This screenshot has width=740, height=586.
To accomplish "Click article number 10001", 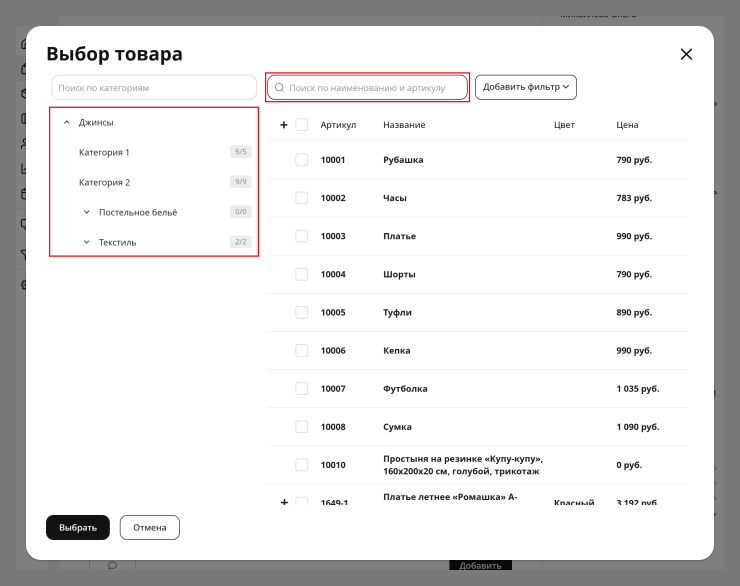I will coord(333,160).
